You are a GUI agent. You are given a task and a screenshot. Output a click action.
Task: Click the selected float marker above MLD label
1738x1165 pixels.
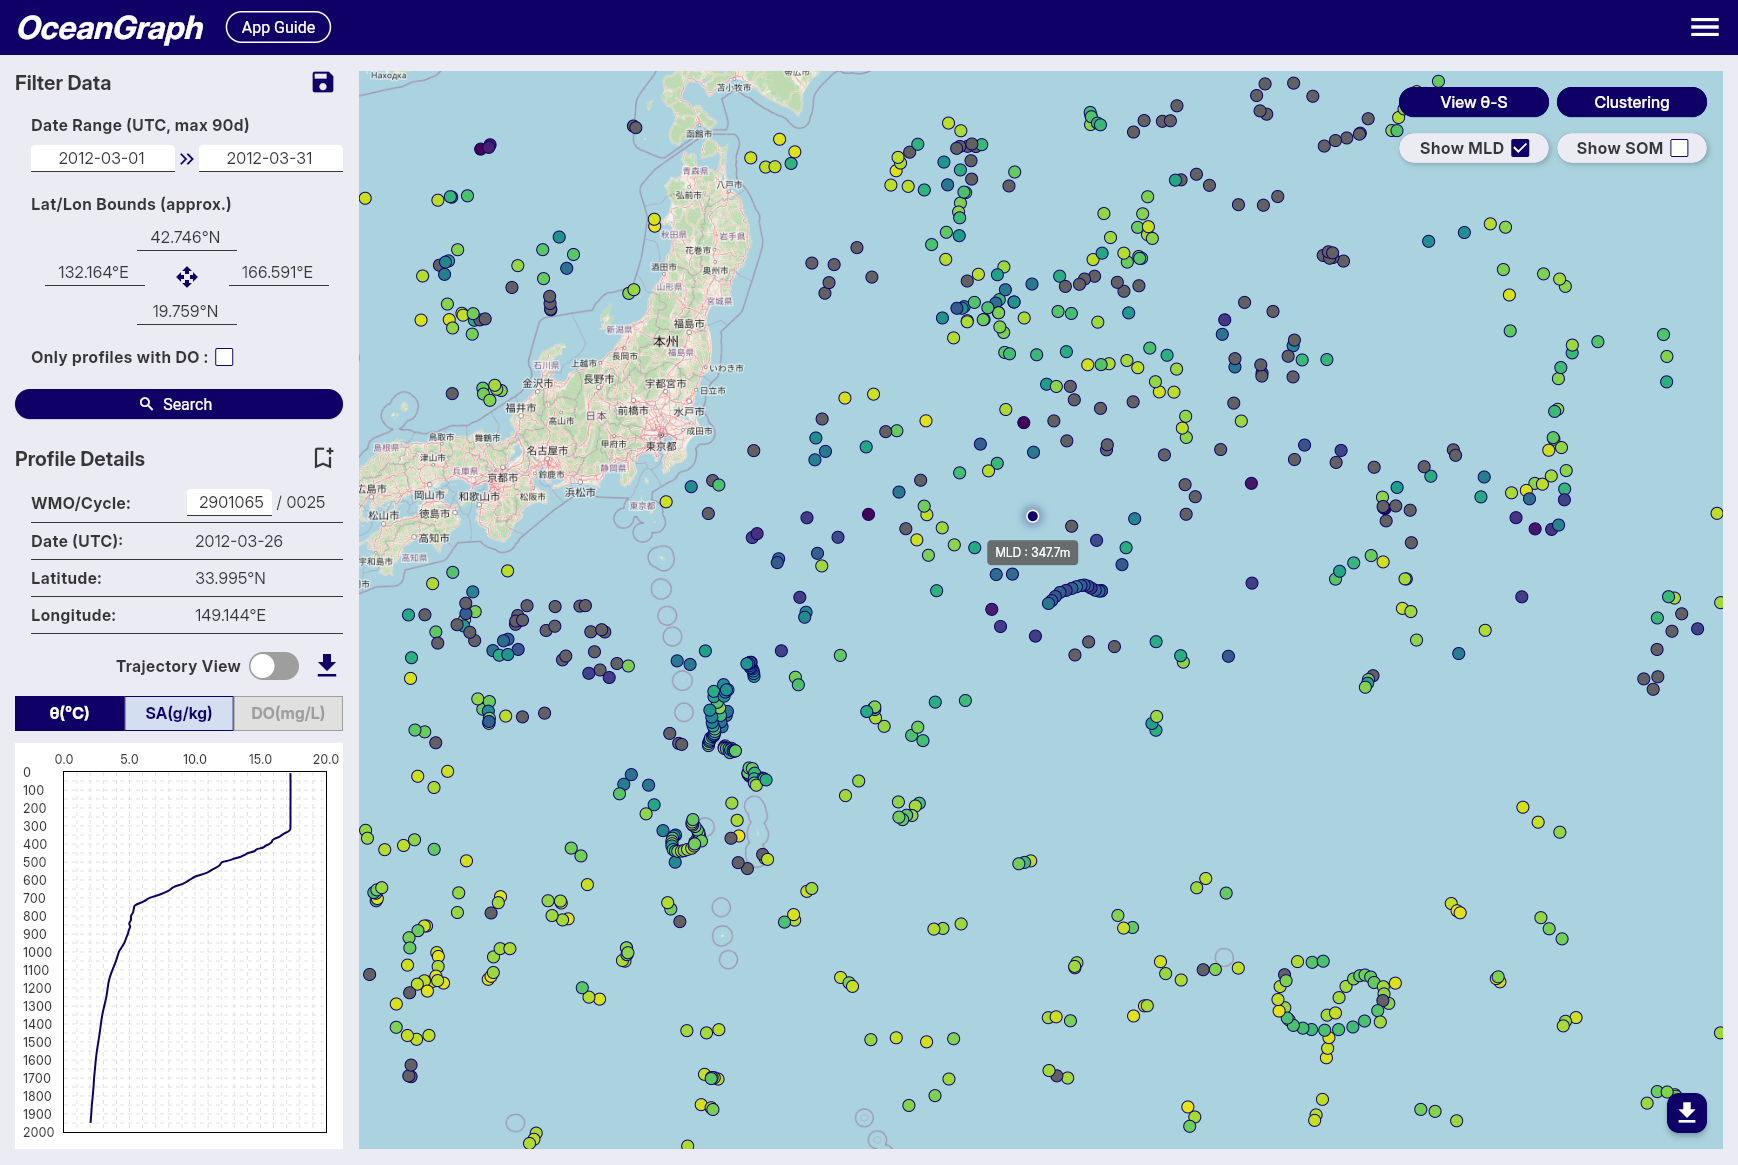coord(1032,516)
